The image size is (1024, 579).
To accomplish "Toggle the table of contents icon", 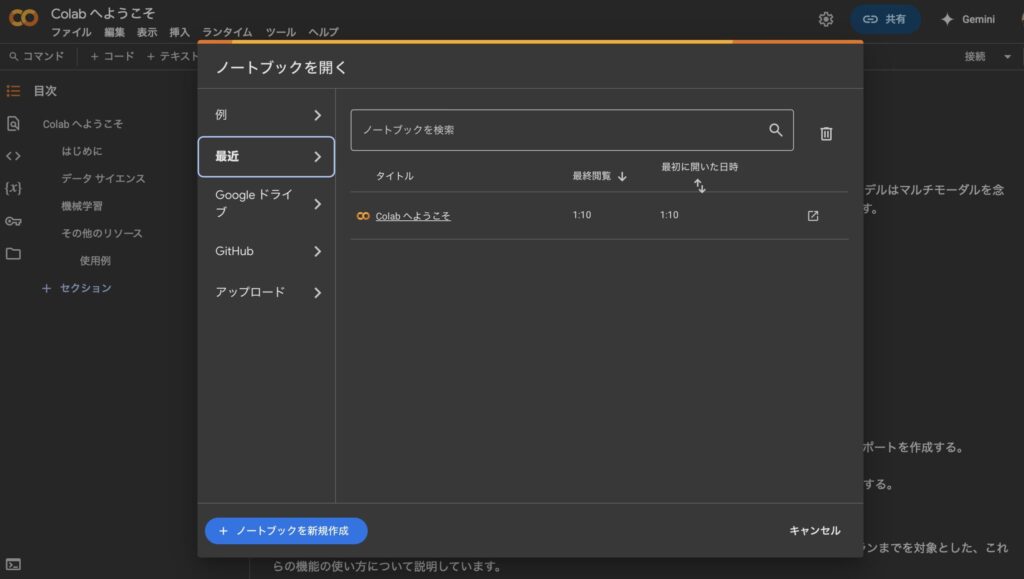I will click(13, 91).
